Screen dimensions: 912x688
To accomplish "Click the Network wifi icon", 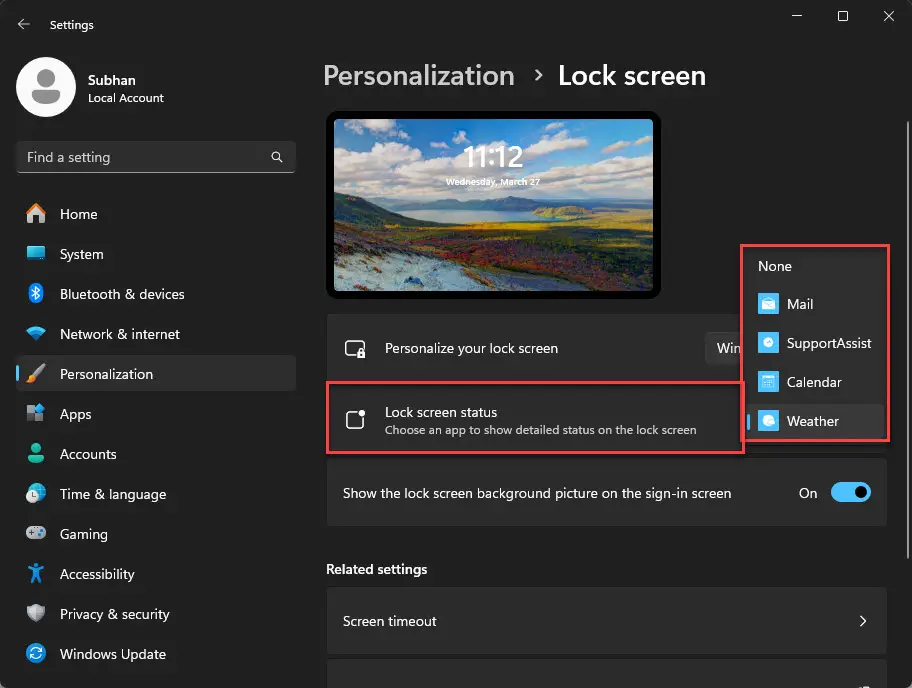I will [x=36, y=334].
